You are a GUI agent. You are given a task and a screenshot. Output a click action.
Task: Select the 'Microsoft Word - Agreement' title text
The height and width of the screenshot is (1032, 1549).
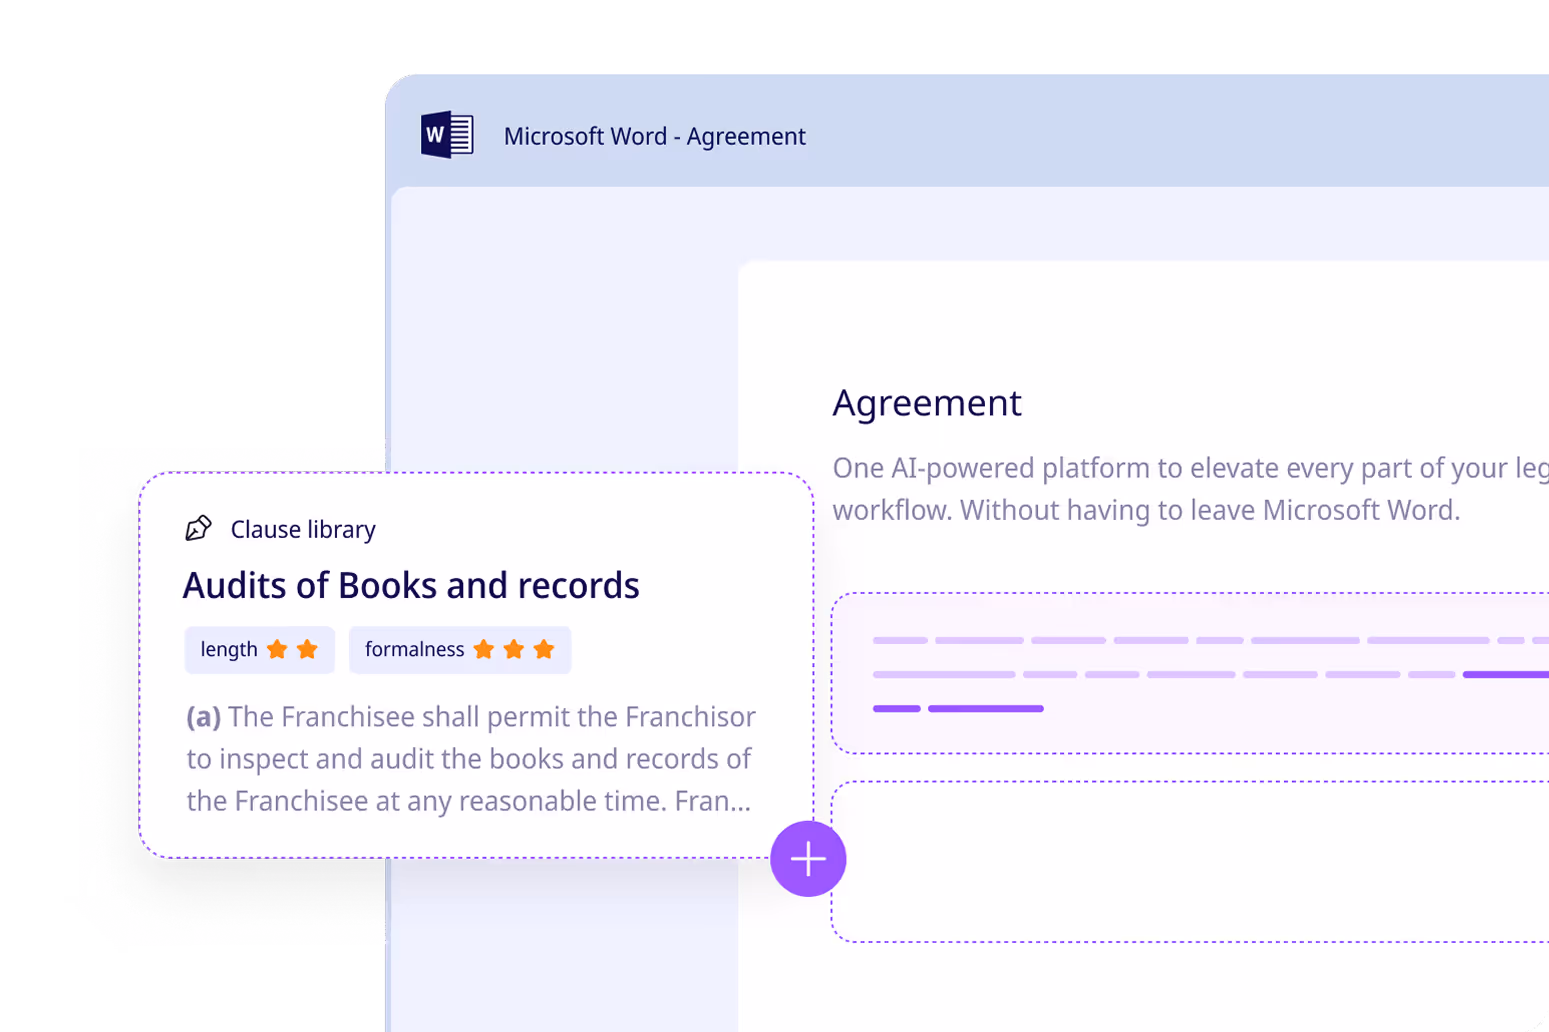click(x=654, y=136)
